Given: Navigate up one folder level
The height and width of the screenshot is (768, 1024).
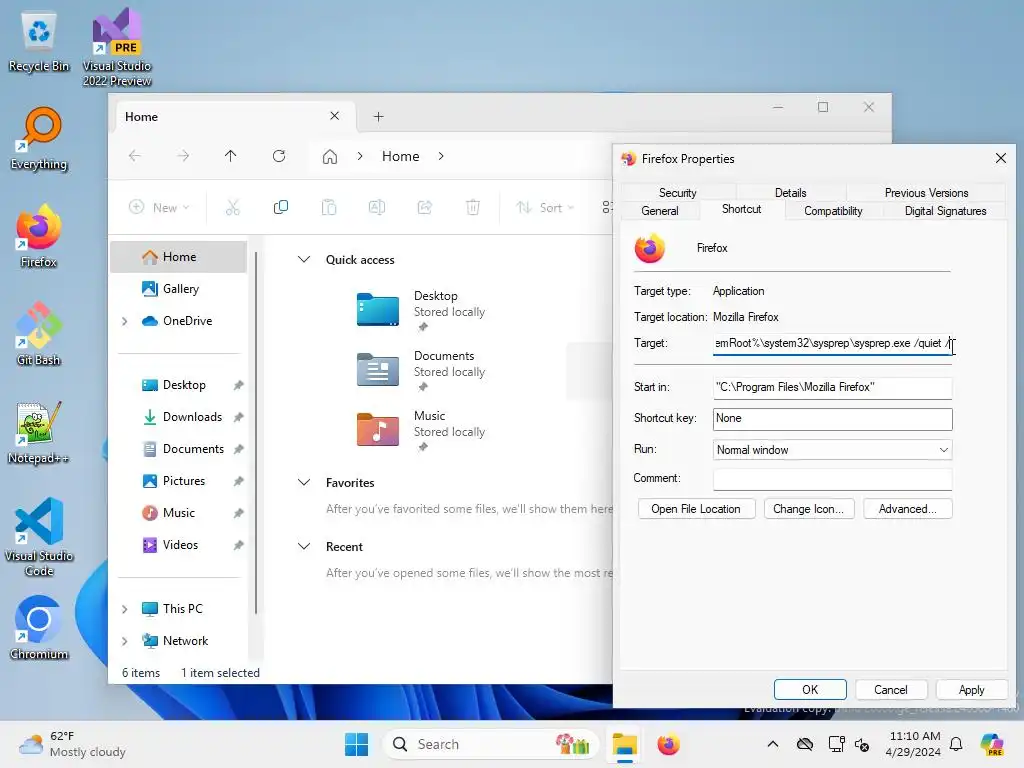Looking at the screenshot, I should (x=231, y=156).
